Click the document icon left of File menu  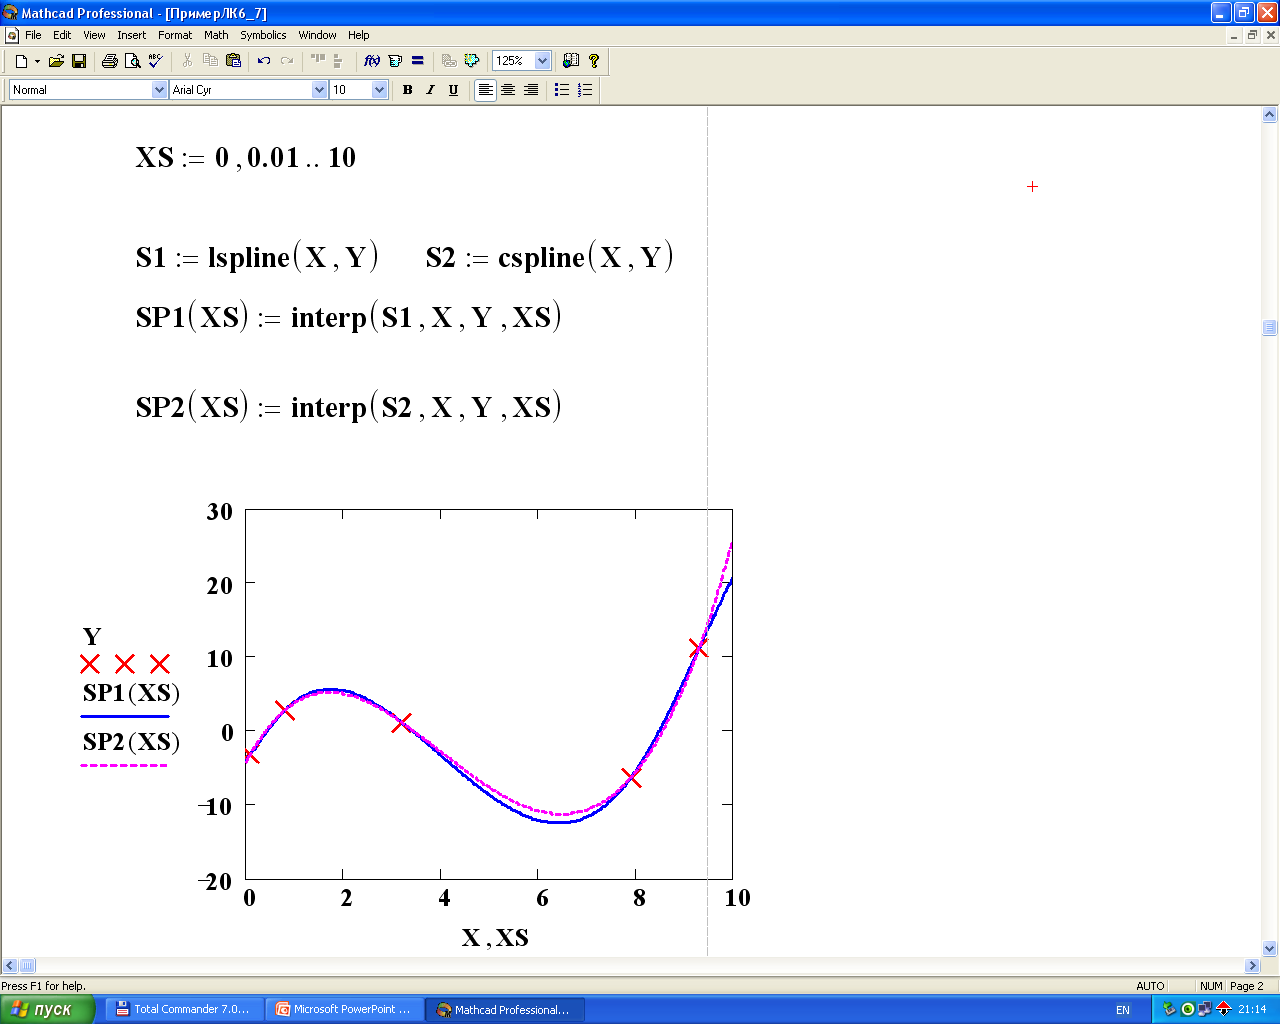[x=12, y=35]
